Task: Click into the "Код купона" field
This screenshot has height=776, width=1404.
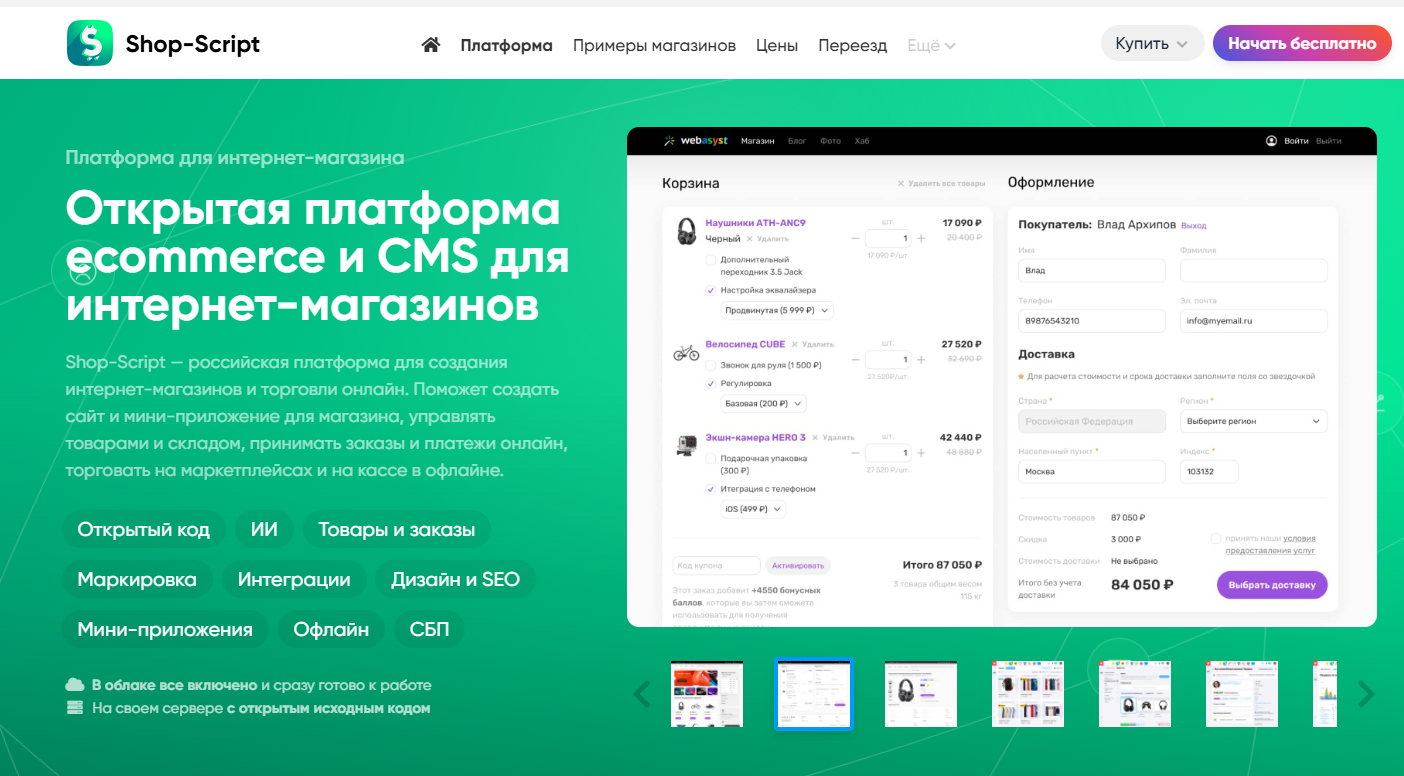Action: click(716, 565)
